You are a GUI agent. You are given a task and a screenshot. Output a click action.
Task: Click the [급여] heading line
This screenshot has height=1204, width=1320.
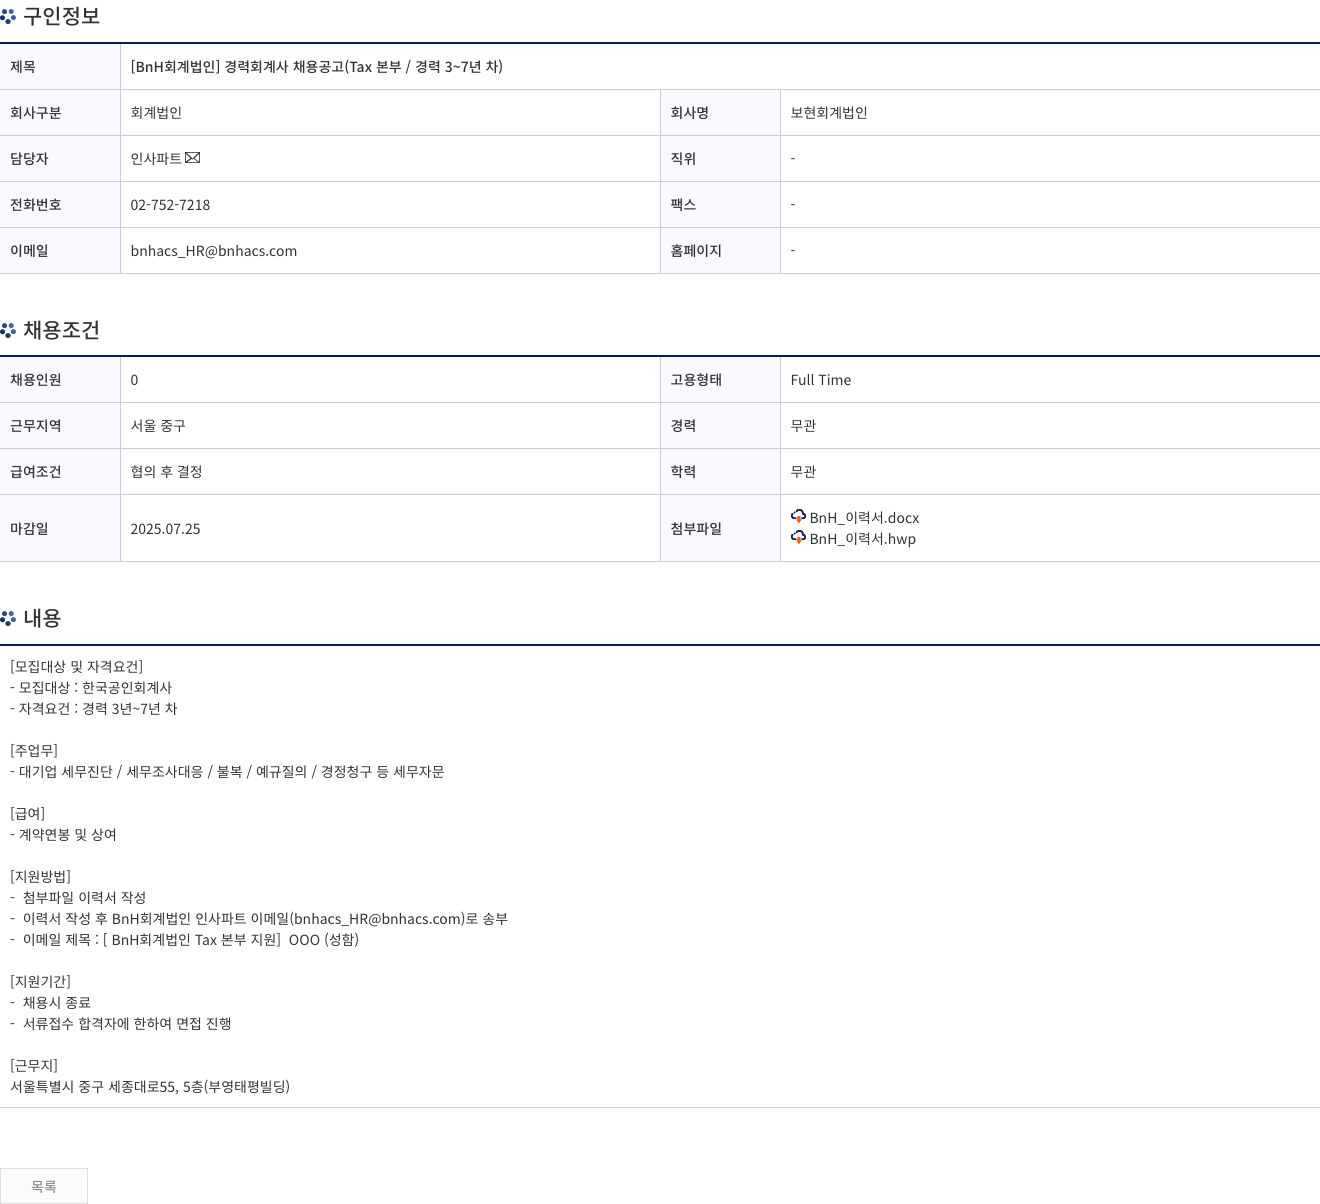pos(28,814)
